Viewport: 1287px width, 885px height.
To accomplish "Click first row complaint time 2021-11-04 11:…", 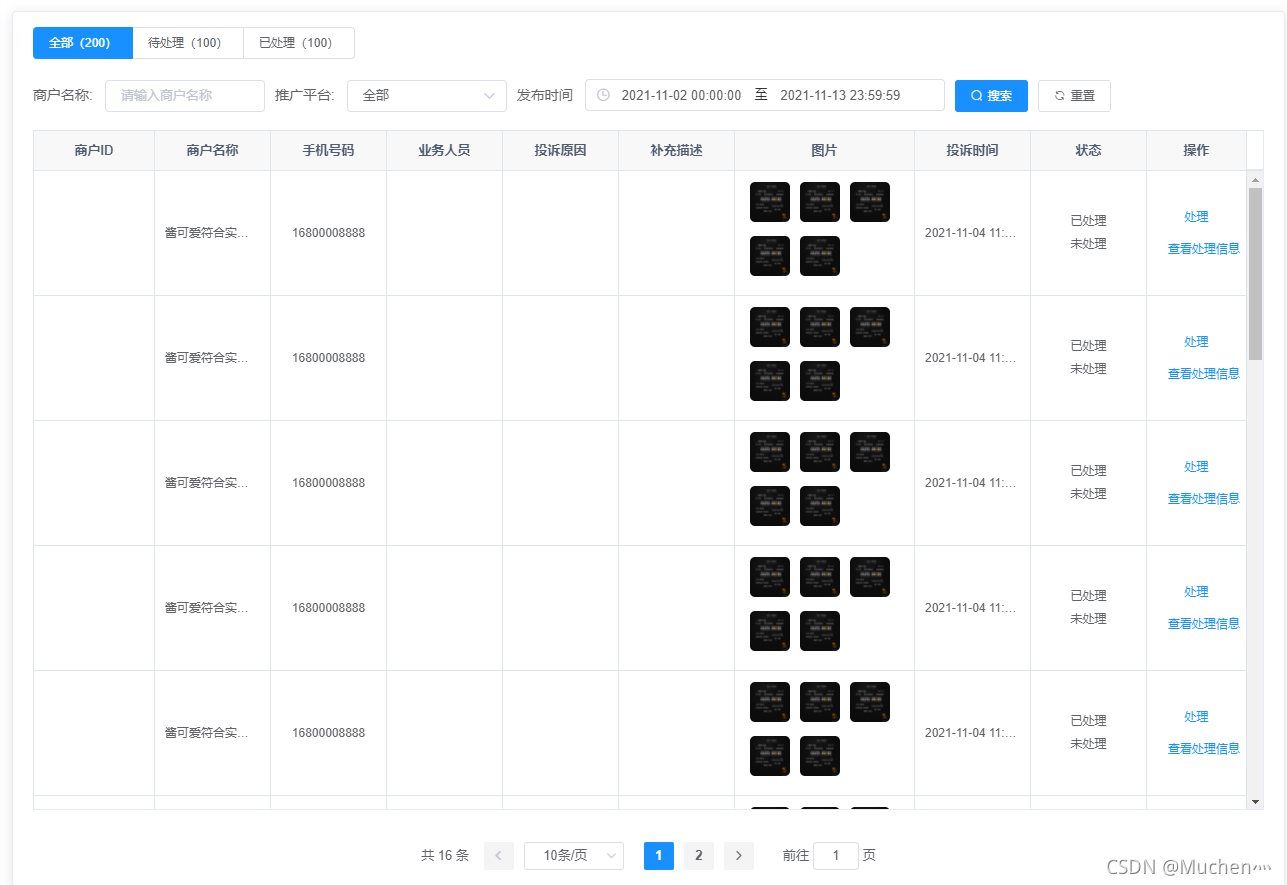I will [x=970, y=233].
